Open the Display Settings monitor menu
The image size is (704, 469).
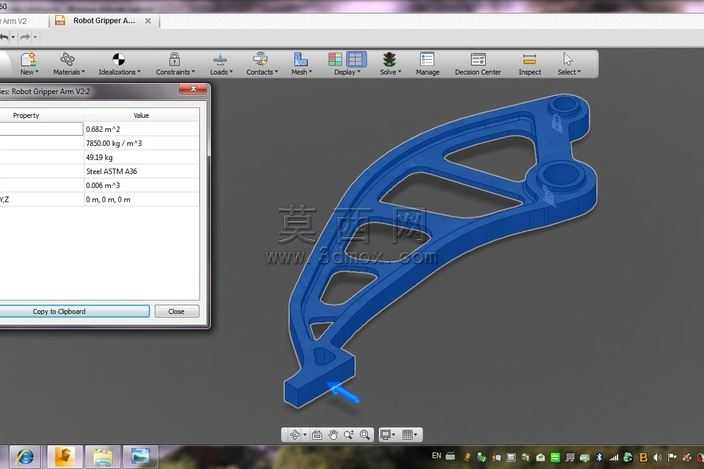tap(387, 434)
